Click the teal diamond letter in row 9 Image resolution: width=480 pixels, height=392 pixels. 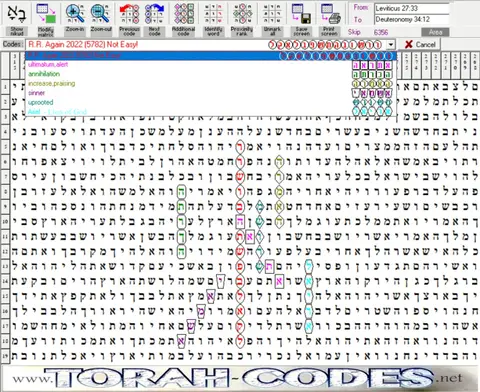(x=259, y=206)
